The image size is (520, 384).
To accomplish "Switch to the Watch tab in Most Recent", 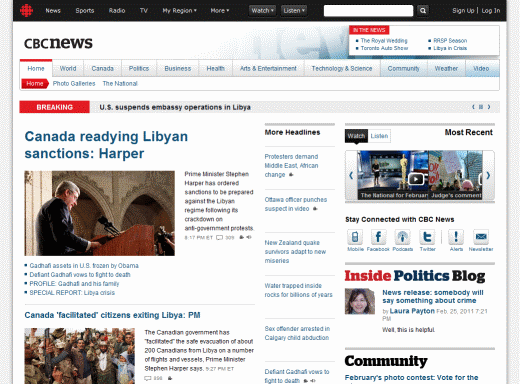I will click(356, 136).
